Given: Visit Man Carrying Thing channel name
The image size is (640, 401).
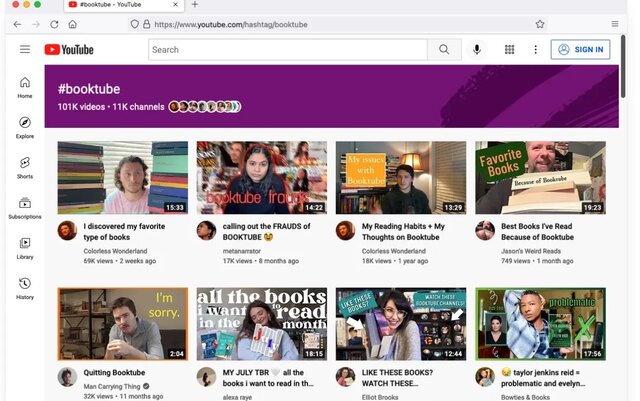Looking at the screenshot, I should point(112,386).
